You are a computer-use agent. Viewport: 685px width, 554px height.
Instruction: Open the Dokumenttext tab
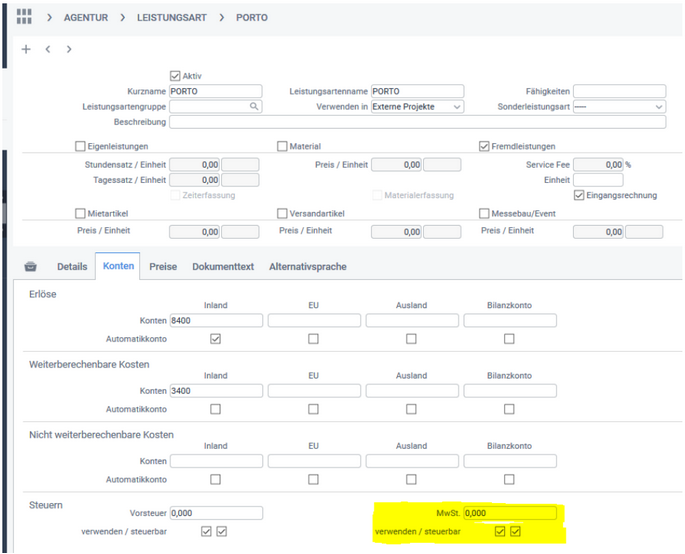223,267
